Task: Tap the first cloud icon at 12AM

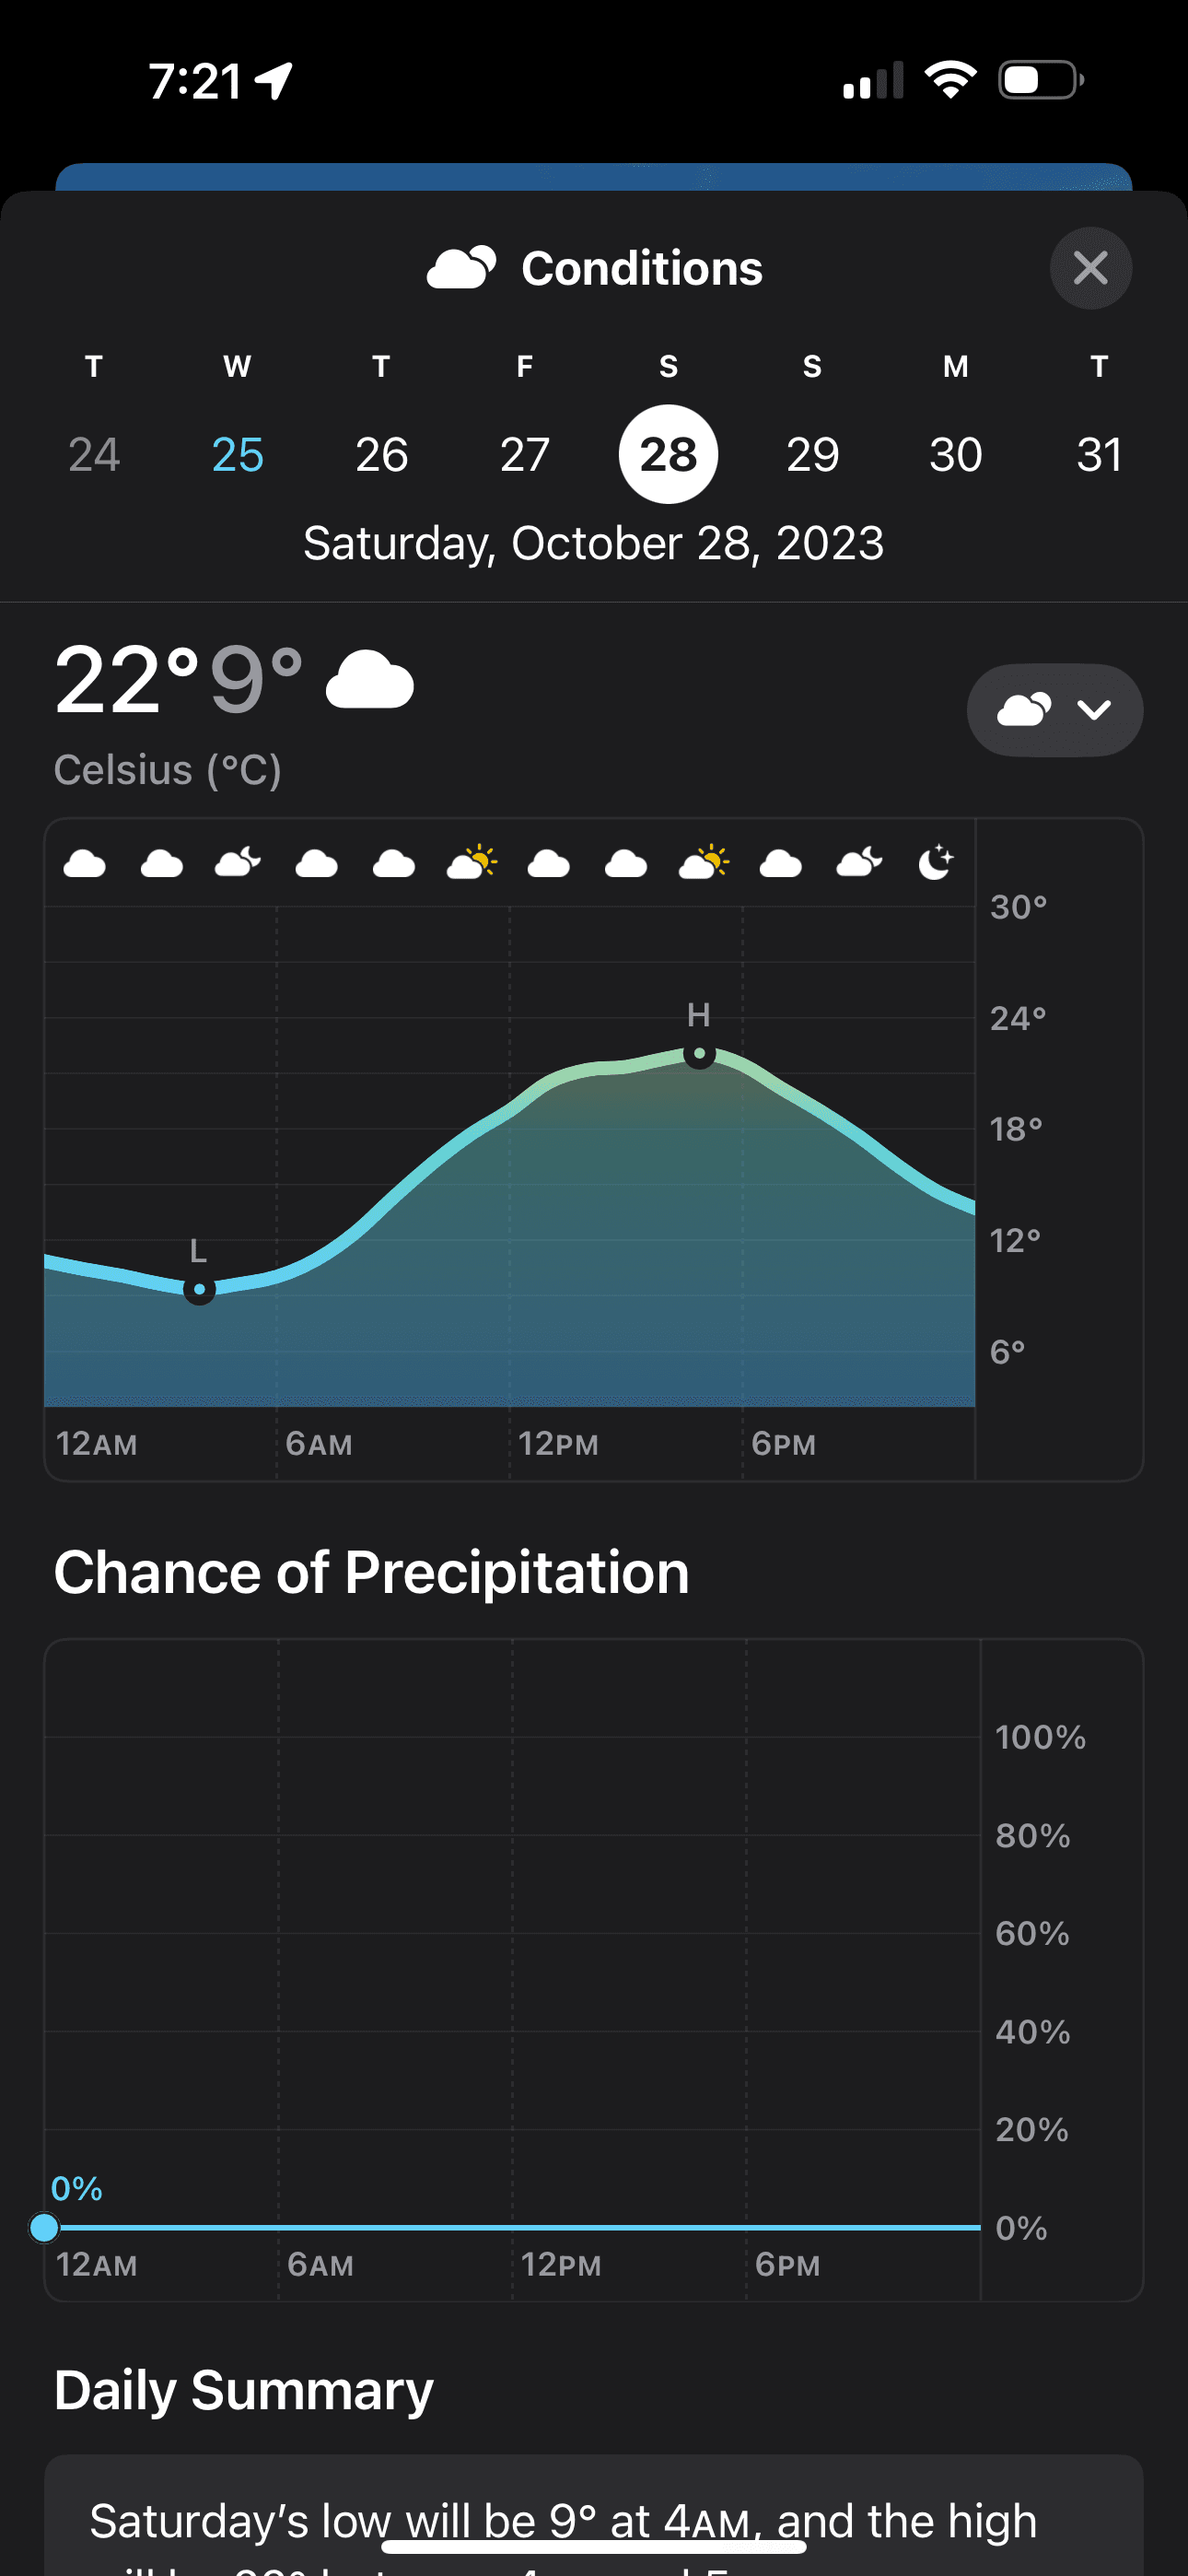Action: click(x=85, y=863)
